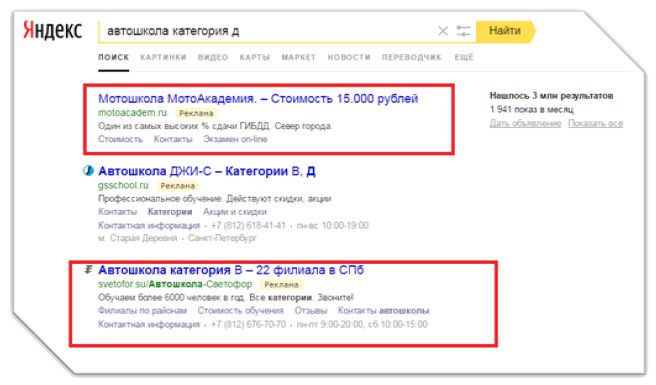Expand the Ещё menu
Screen dimensions: 656x385
[x=464, y=57]
